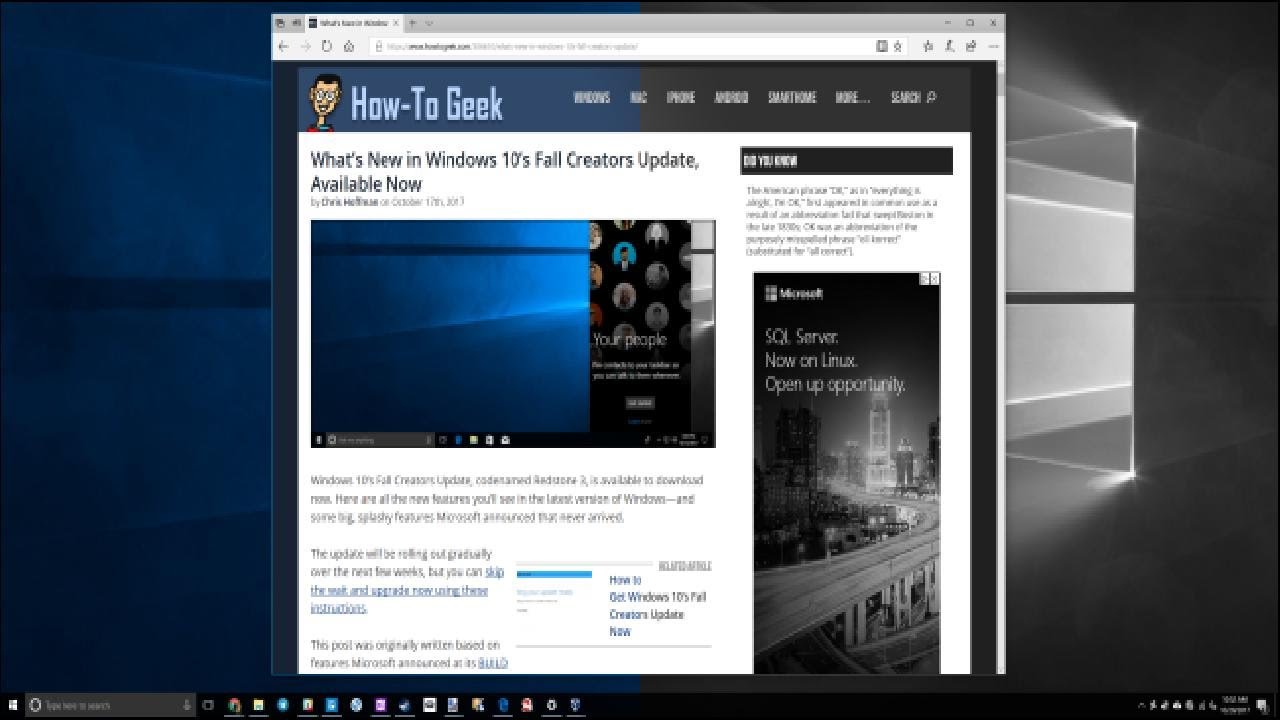Close the What's New in Windows tab

tap(396, 22)
